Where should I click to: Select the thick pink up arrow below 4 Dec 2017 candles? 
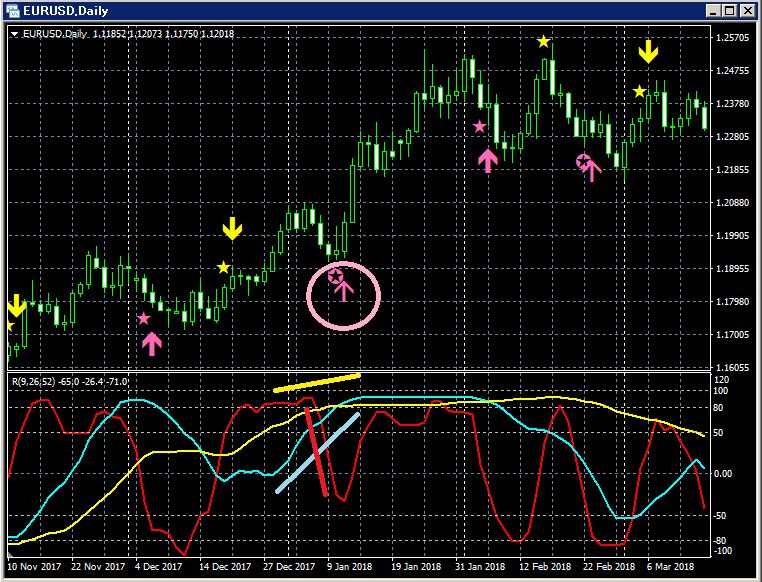click(152, 344)
